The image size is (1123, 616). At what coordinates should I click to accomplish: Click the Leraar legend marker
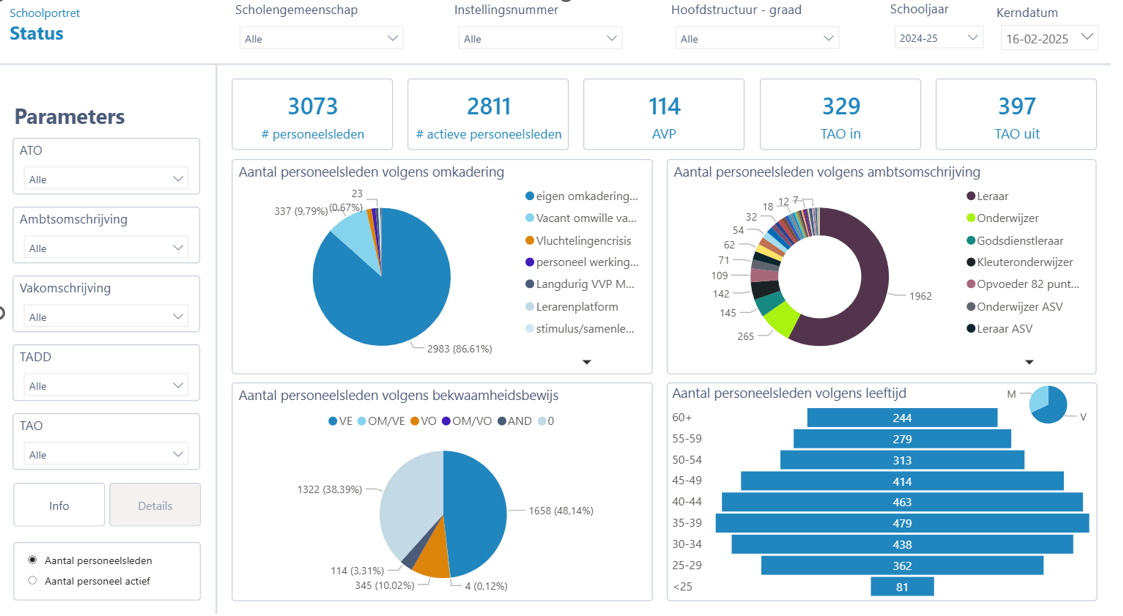[971, 197]
